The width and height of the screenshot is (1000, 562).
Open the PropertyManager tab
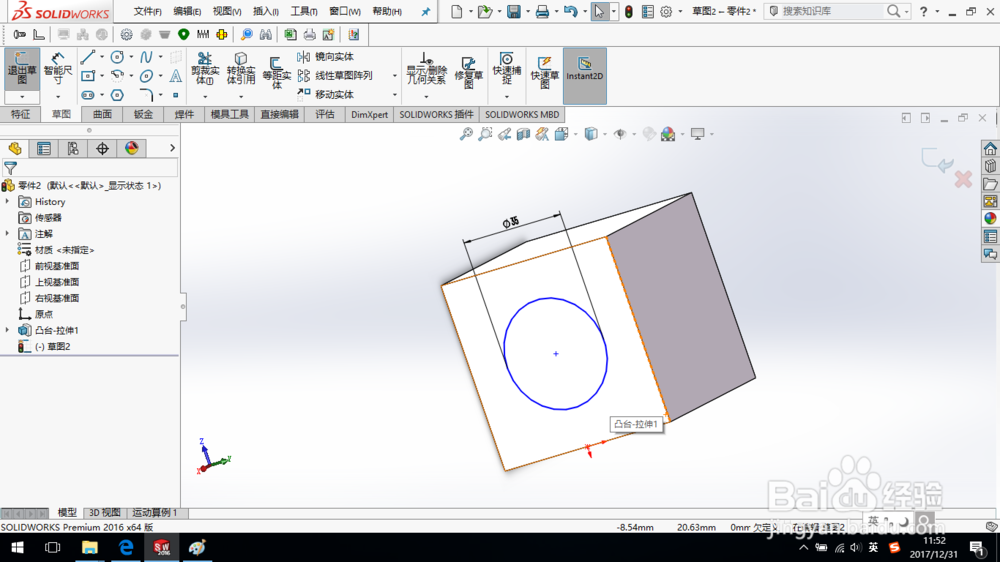click(44, 149)
